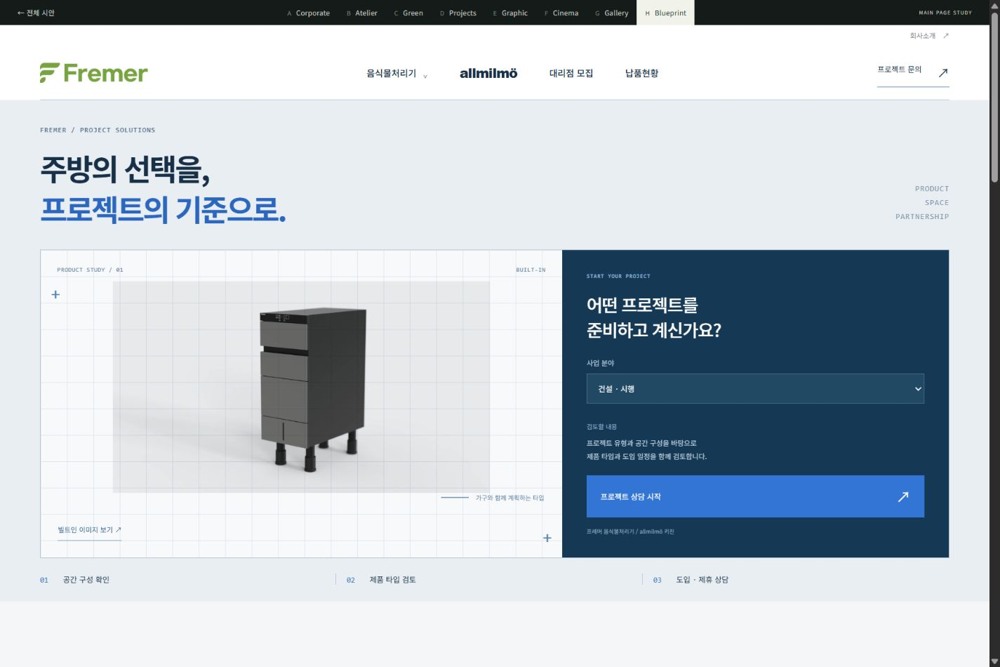
Task: Select step 03 도입 · 제휴 상담
Action: [x=691, y=580]
